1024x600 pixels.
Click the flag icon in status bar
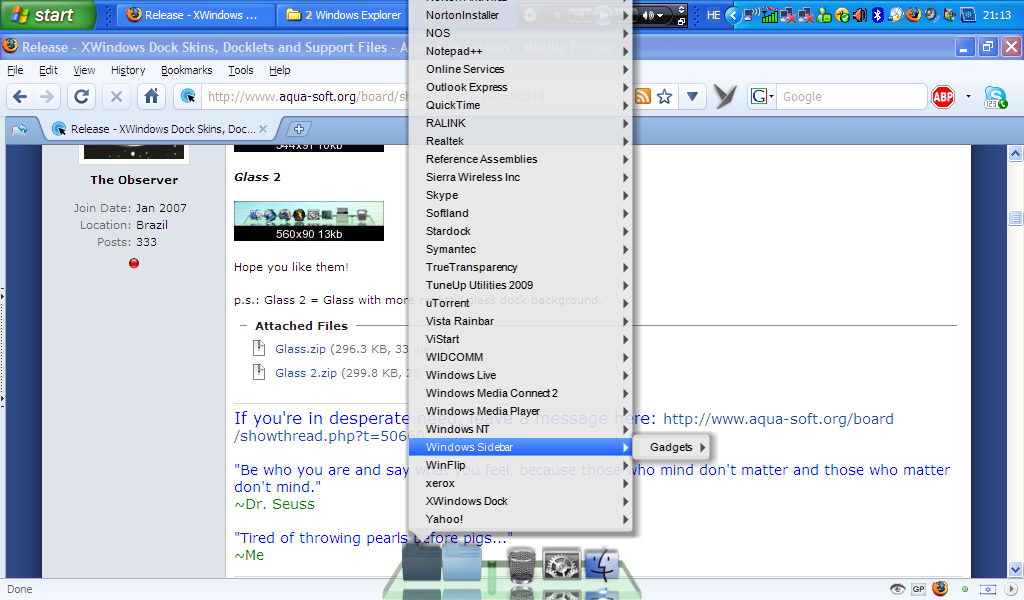[987, 589]
